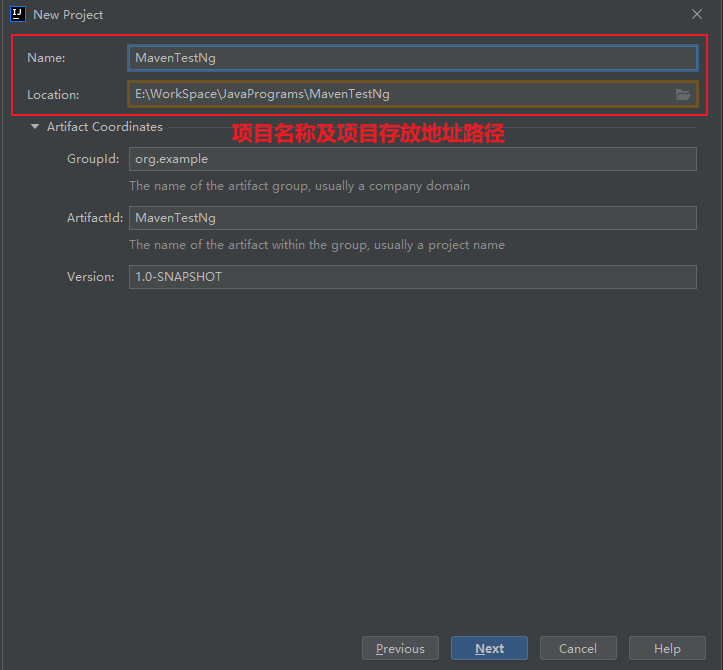Click the ArtifactId input field

(x=413, y=218)
